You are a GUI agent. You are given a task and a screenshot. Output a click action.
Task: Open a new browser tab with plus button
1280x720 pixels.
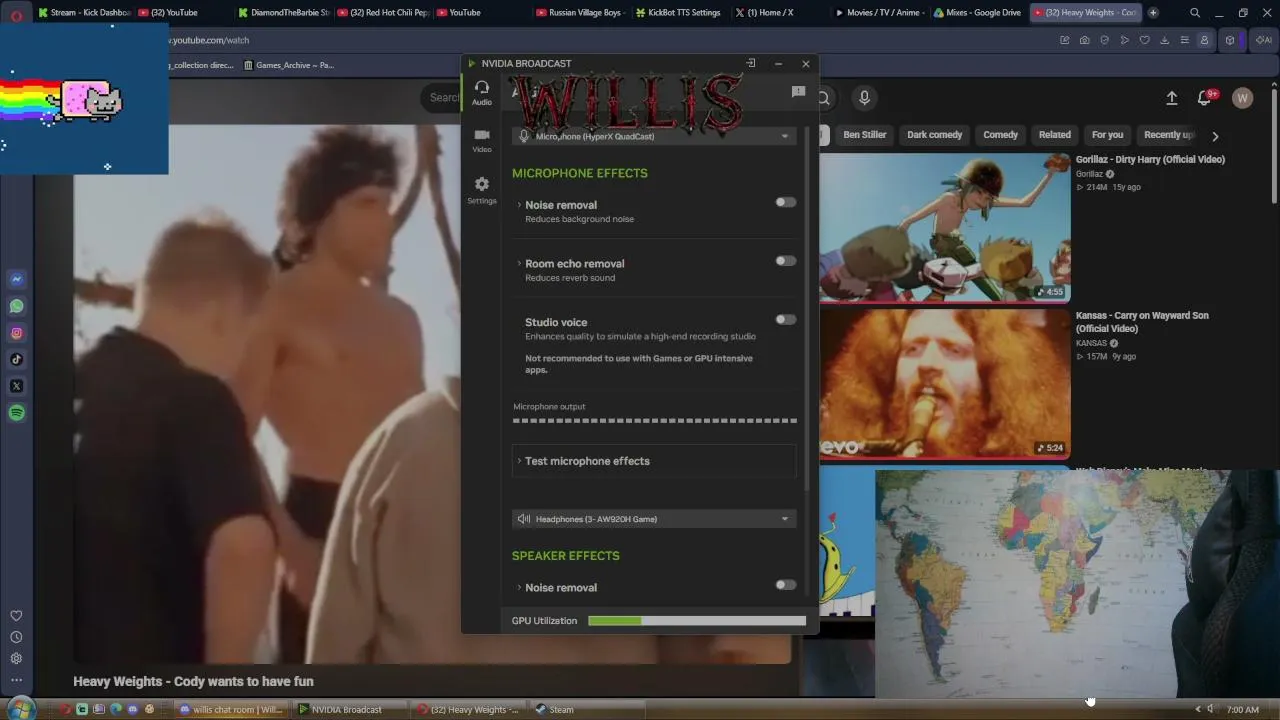1153,13
